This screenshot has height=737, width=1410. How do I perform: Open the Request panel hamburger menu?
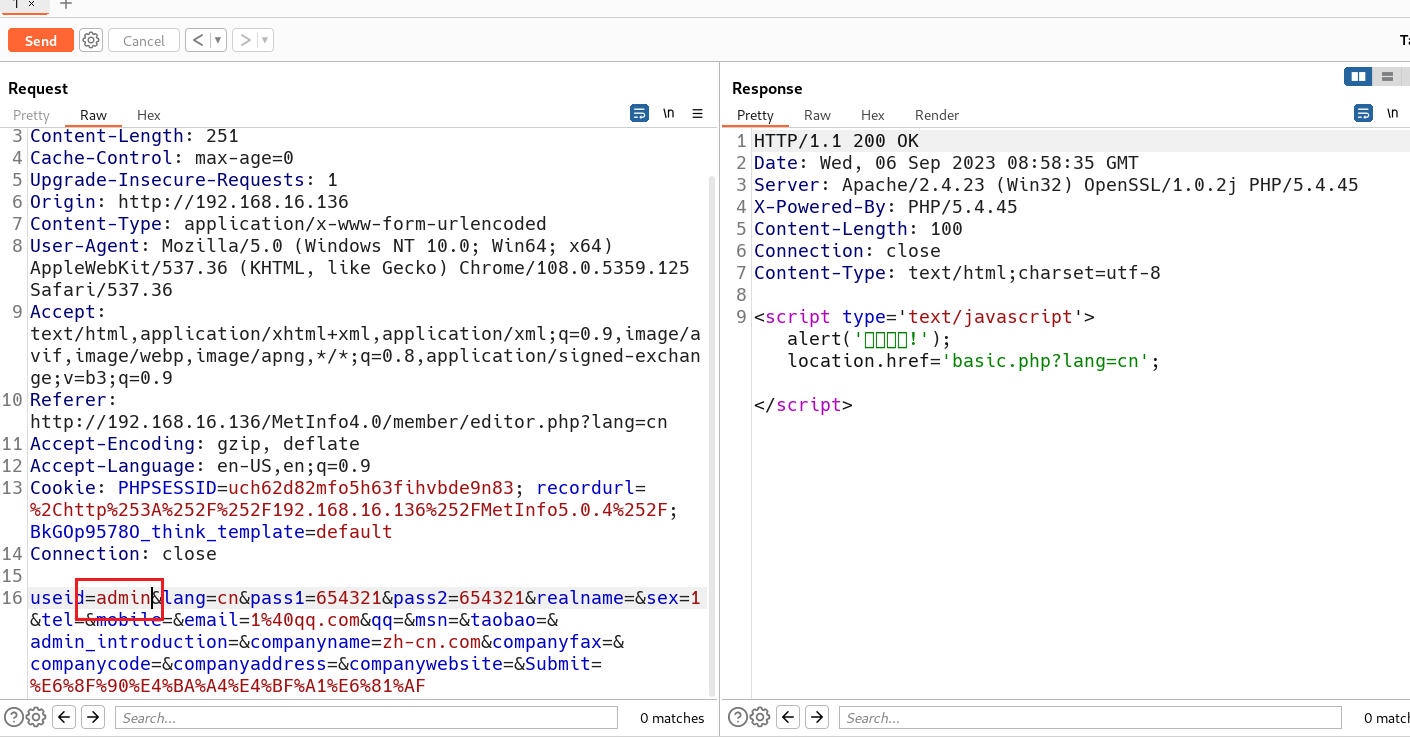698,113
